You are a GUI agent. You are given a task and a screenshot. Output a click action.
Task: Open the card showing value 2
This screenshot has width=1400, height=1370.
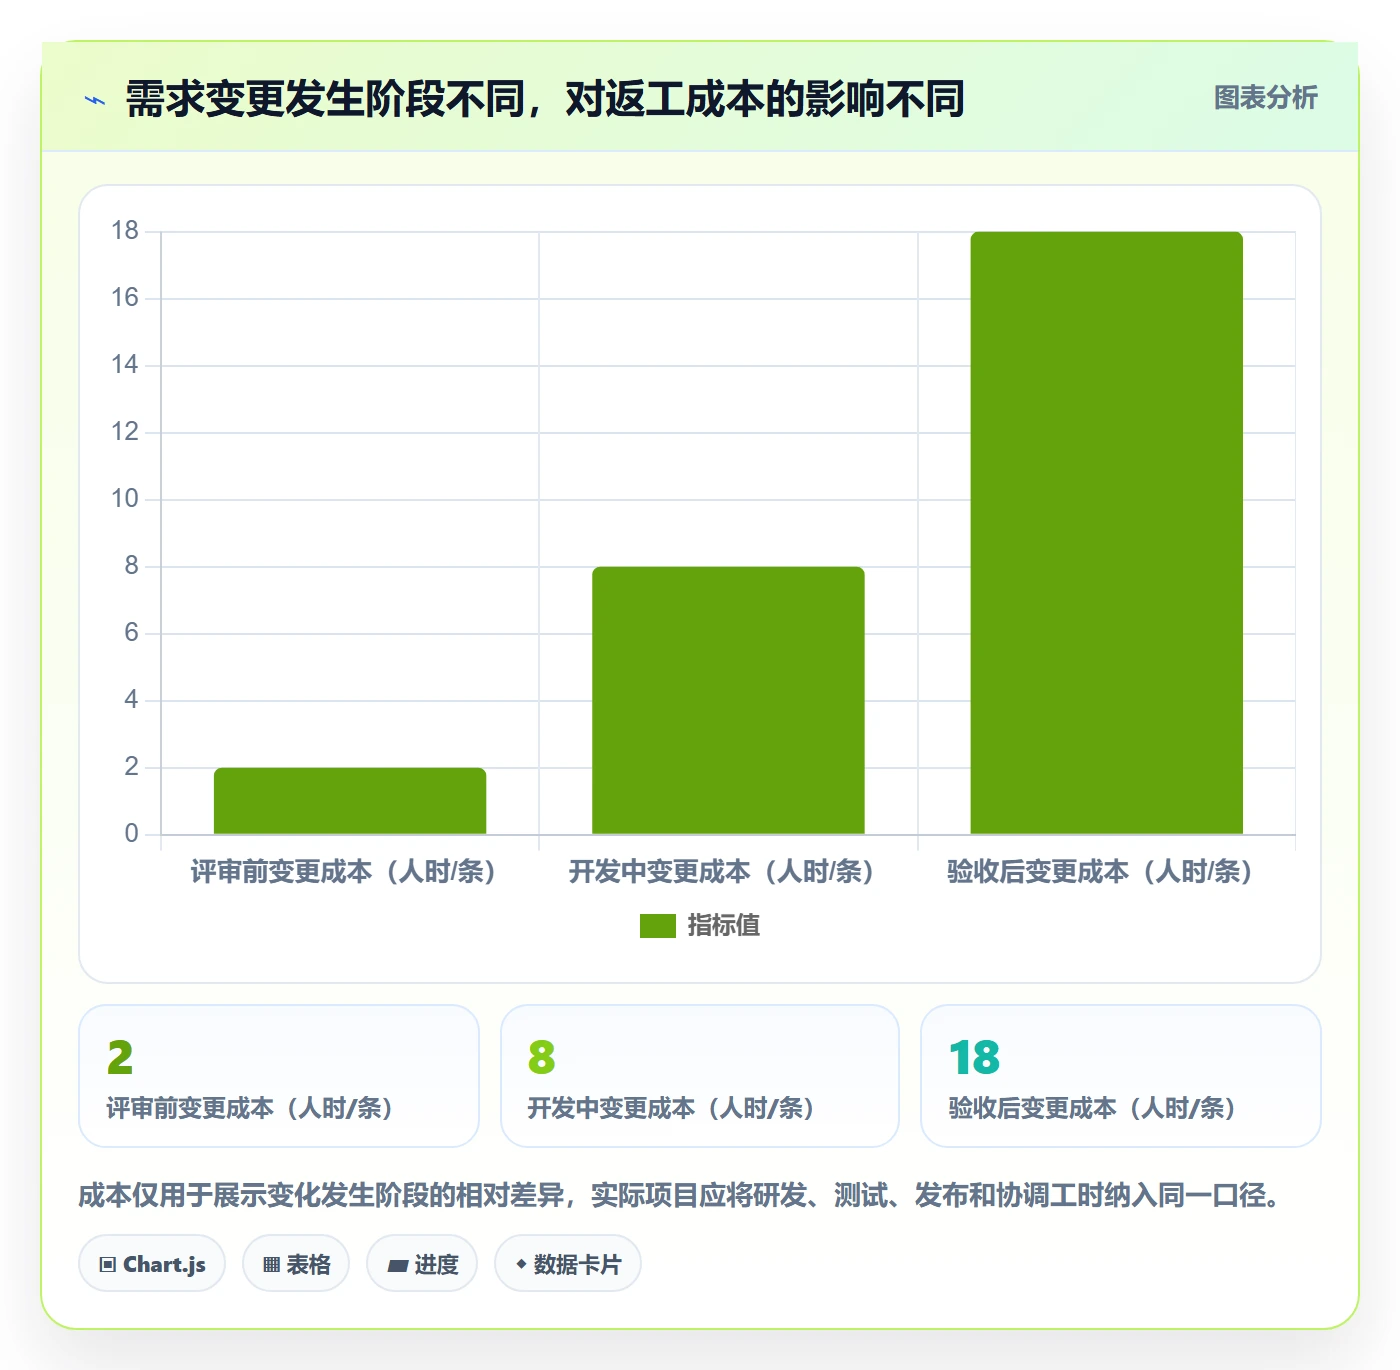(279, 1076)
